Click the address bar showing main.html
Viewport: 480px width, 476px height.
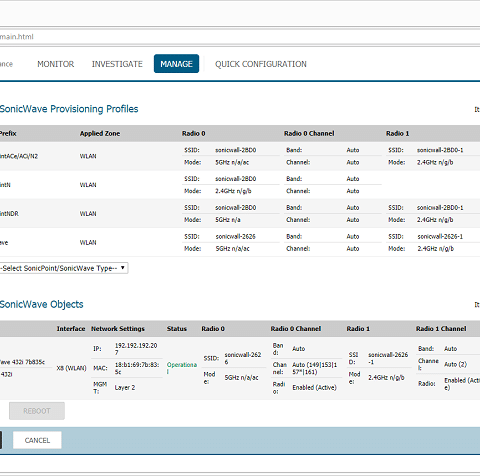click(240, 37)
